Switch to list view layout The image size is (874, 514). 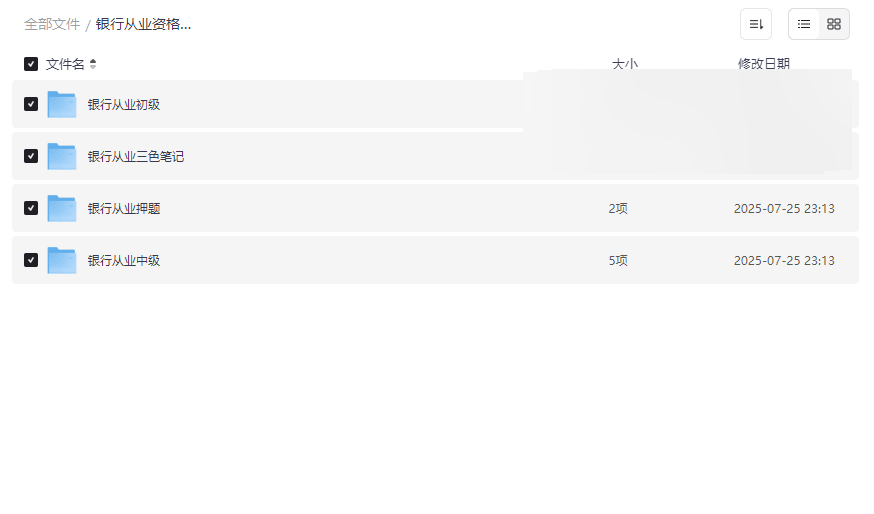[804, 24]
